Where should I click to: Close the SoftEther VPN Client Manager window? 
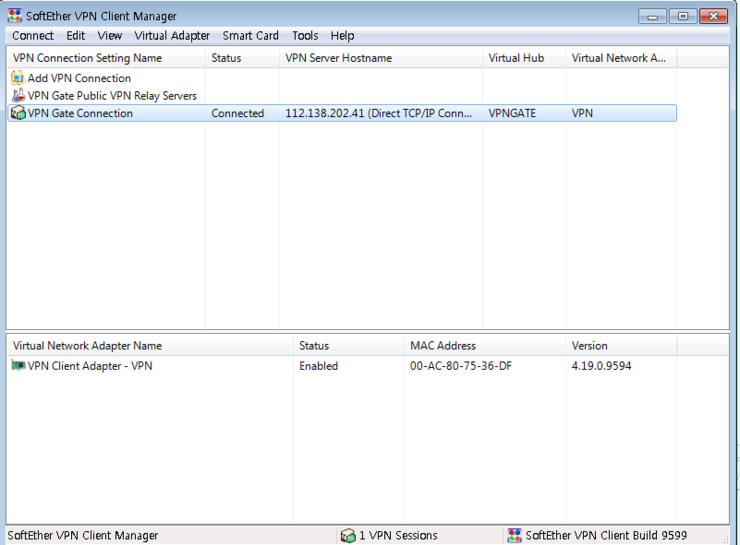(713, 17)
